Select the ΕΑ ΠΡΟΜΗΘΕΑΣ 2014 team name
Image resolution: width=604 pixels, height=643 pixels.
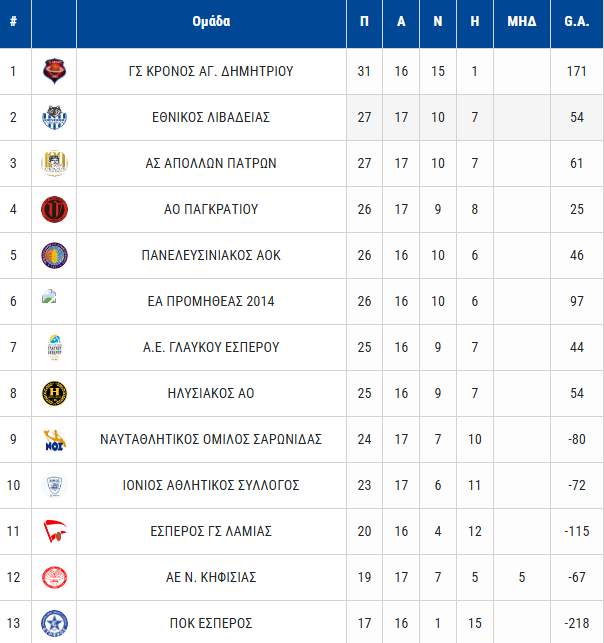click(x=211, y=301)
